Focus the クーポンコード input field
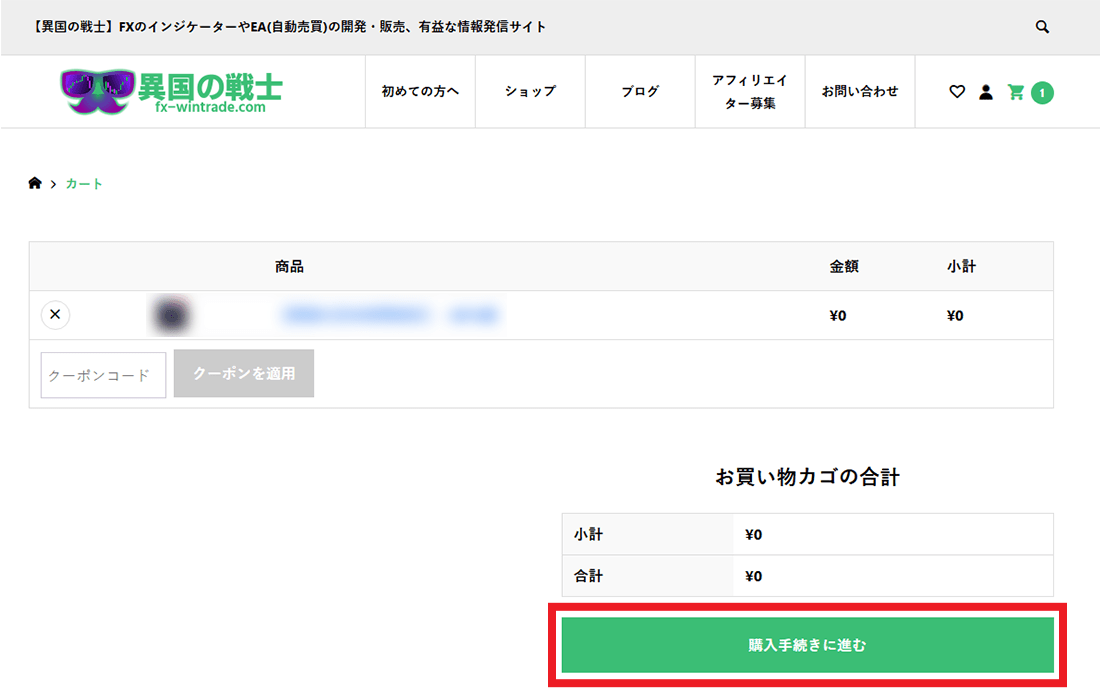Screen dimensions: 1100x700 coord(103,375)
